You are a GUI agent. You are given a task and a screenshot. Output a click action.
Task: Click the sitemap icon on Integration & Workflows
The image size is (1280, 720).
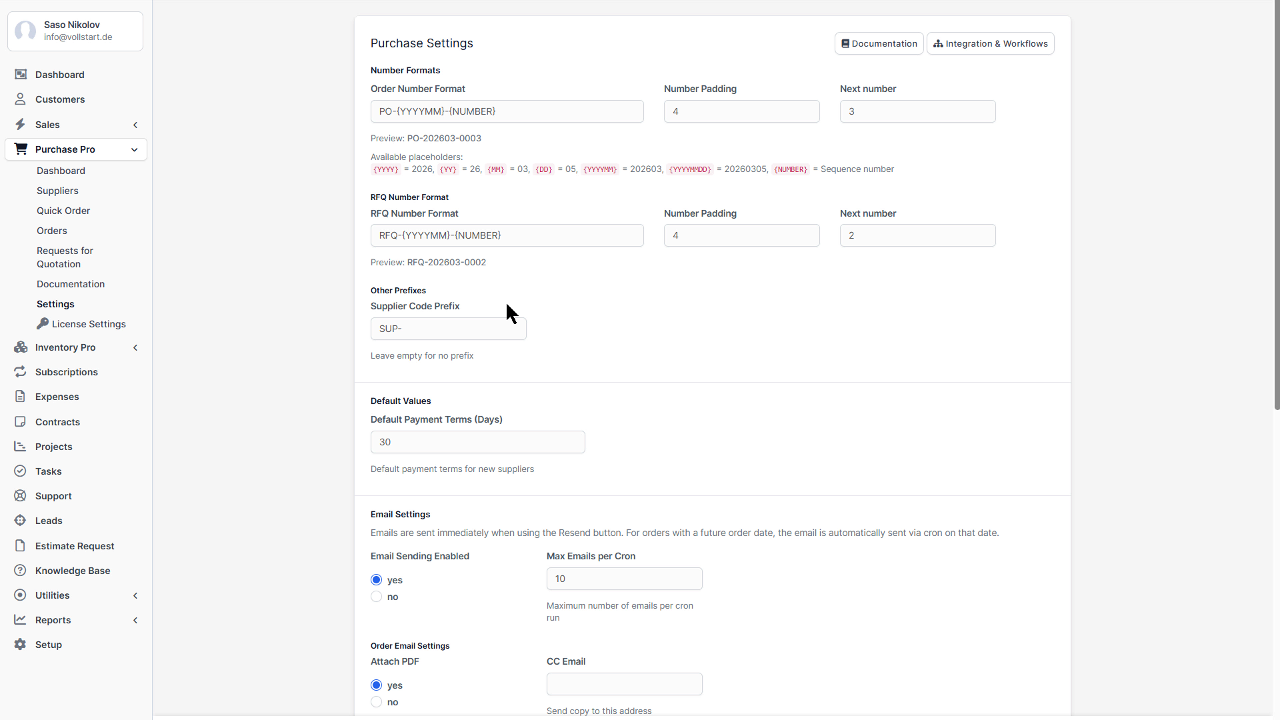click(x=938, y=44)
